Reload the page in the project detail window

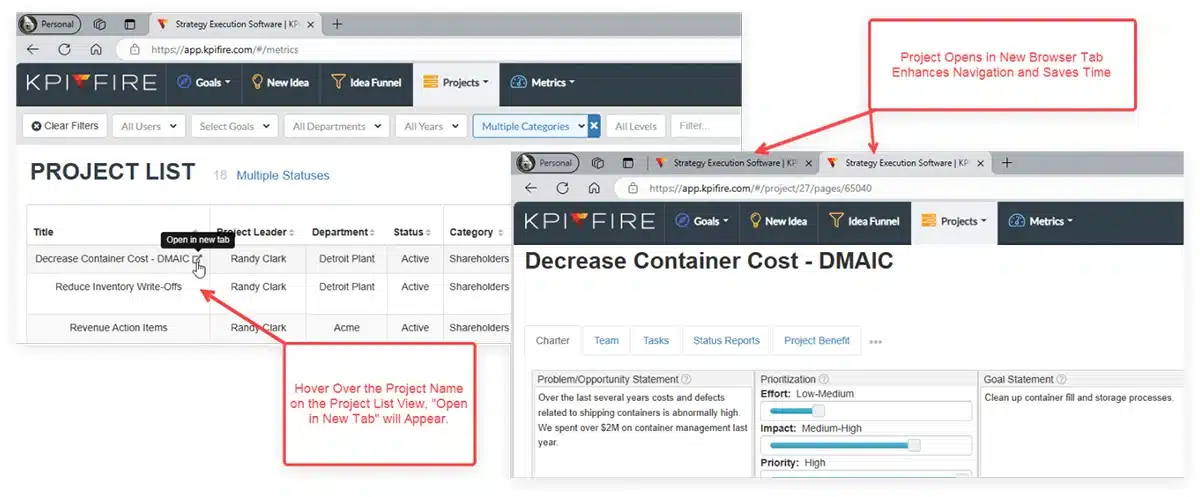563,188
